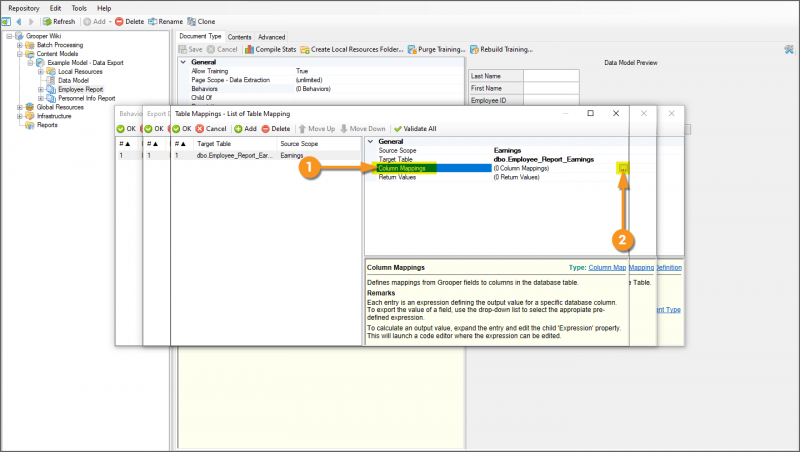800x452 pixels.
Task: Sort by Source Scope column header
Action: [x=319, y=144]
